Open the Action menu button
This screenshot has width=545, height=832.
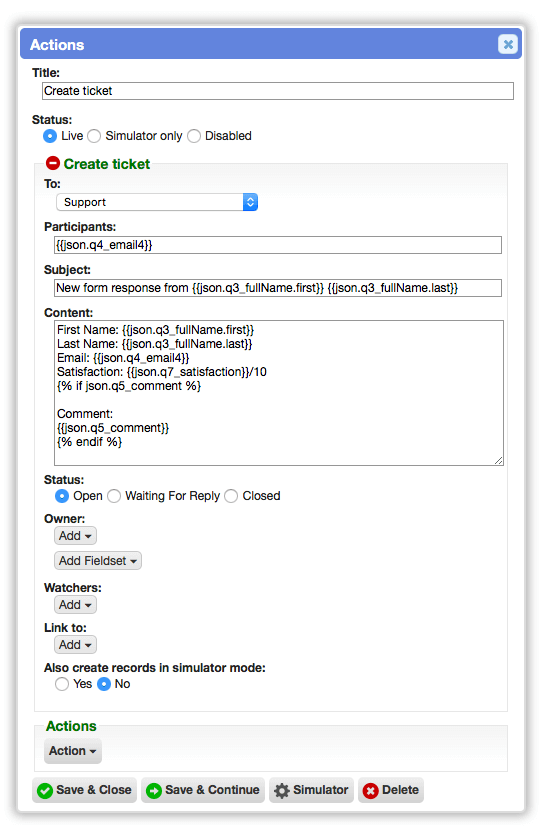[73, 751]
